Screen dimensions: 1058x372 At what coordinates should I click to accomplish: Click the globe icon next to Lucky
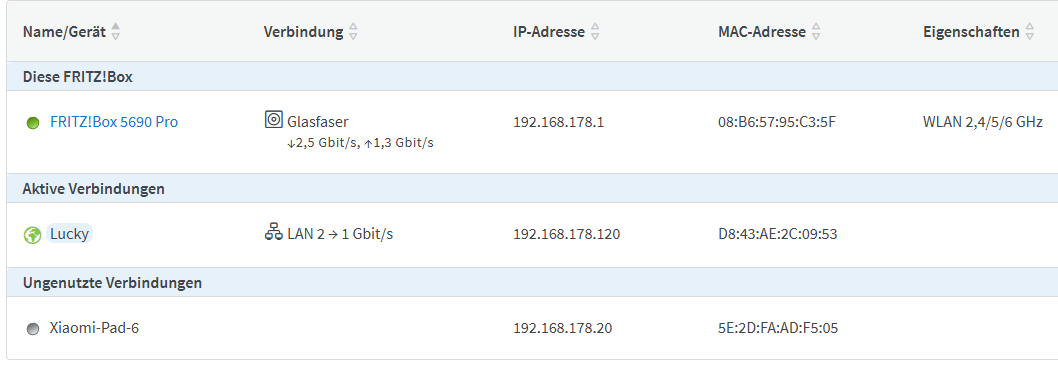pos(32,235)
